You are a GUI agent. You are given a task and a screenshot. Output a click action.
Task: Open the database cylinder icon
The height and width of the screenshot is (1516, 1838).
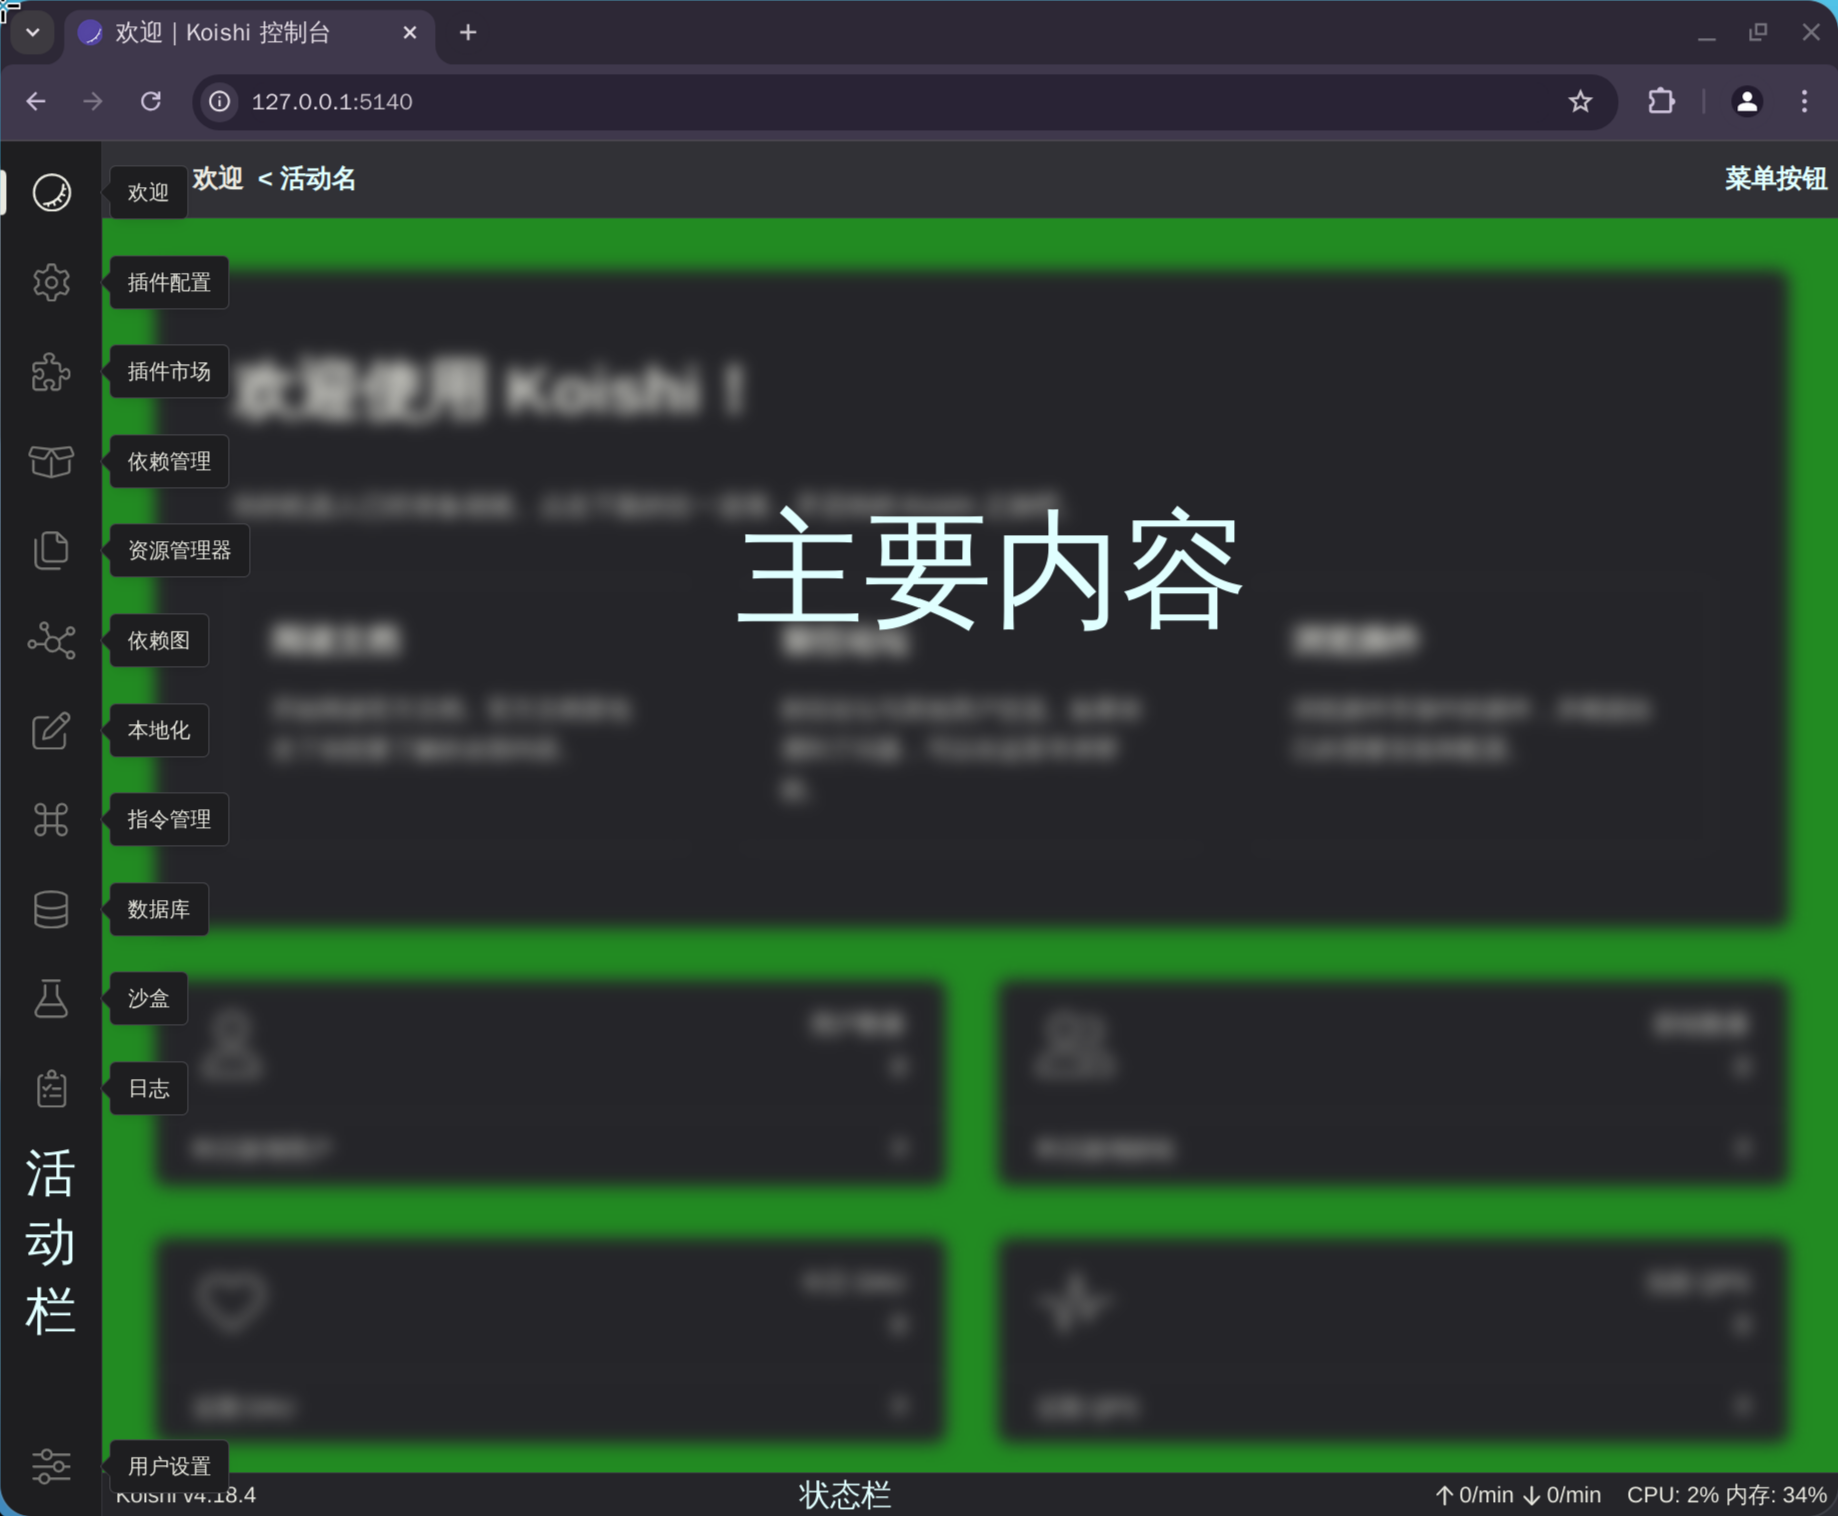[x=51, y=910]
